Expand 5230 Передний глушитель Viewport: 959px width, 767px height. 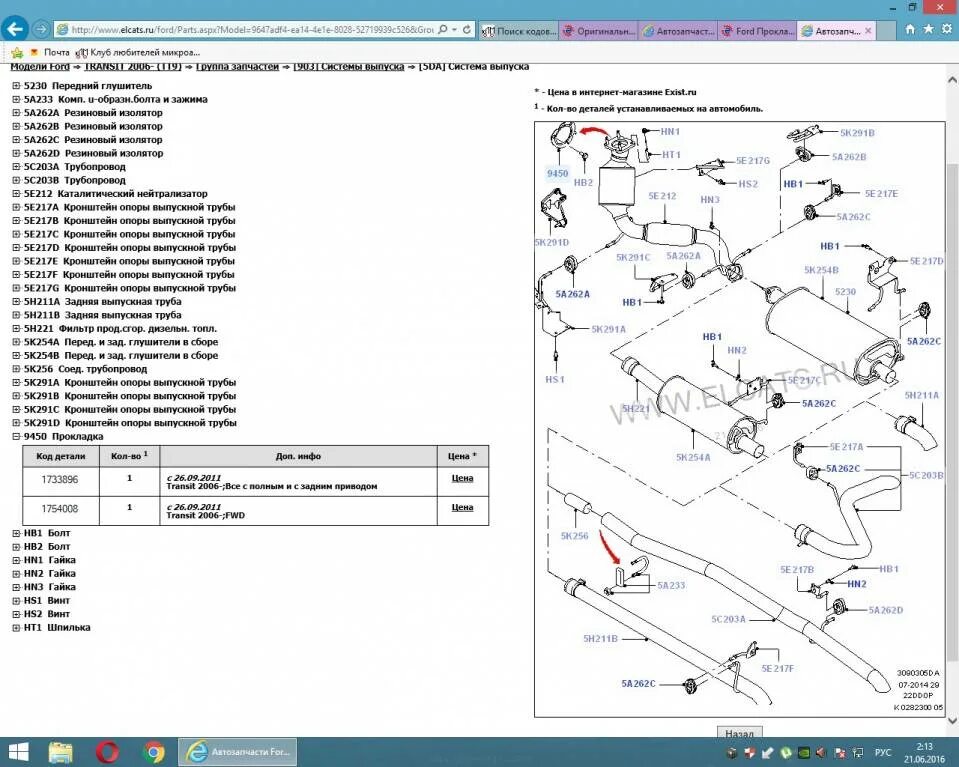[x=17, y=86]
